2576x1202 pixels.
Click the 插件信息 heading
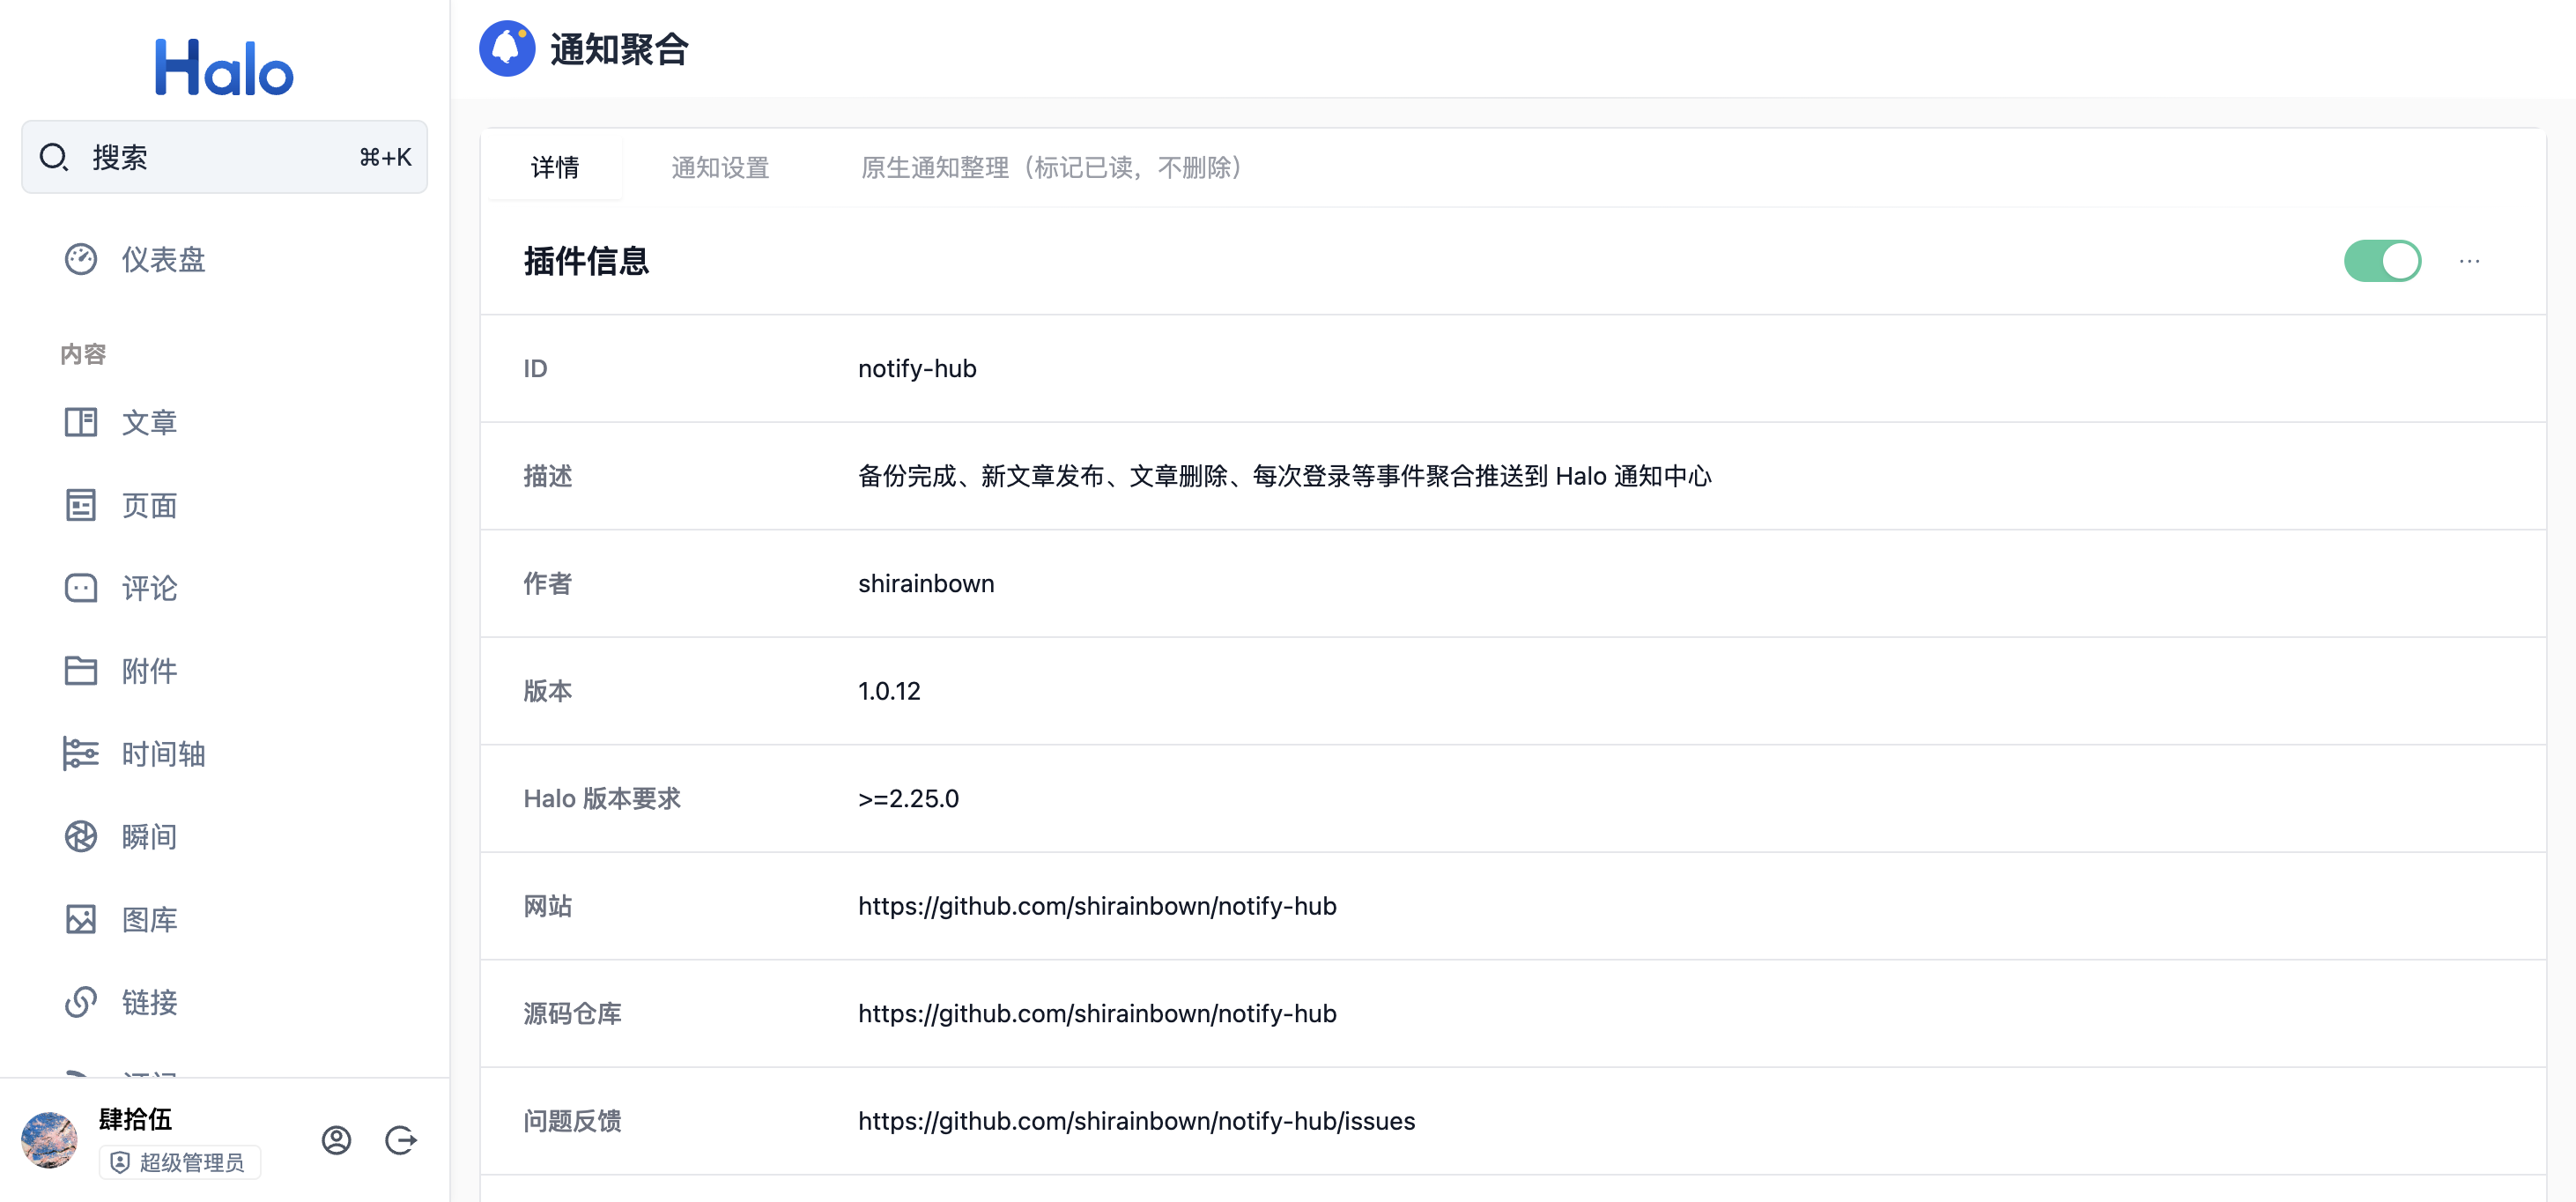[586, 261]
